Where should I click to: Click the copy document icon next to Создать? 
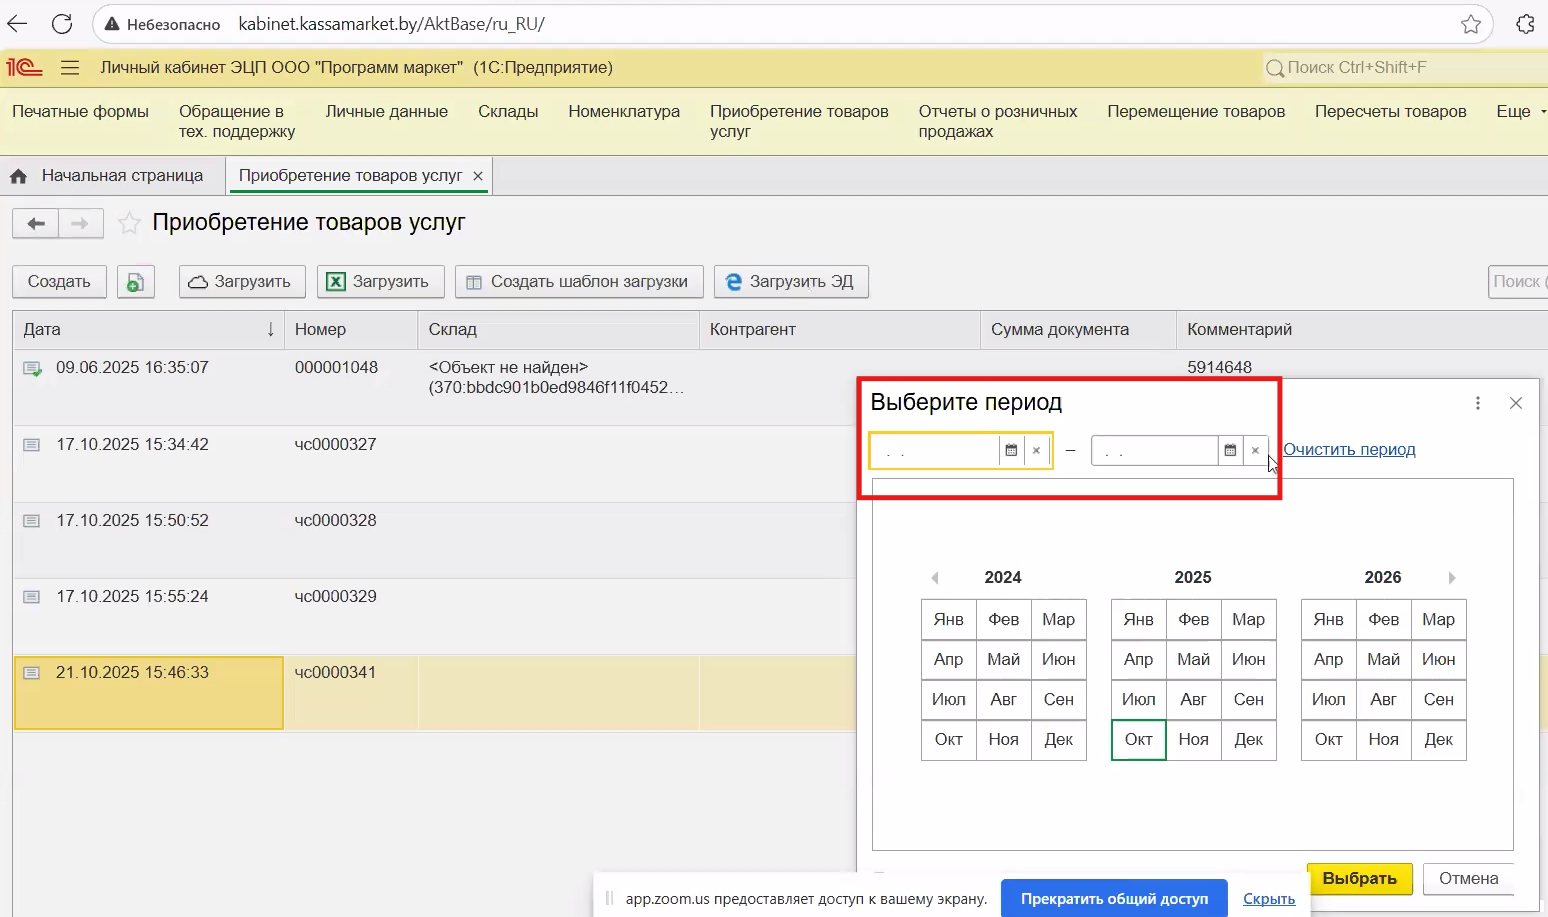tap(135, 282)
